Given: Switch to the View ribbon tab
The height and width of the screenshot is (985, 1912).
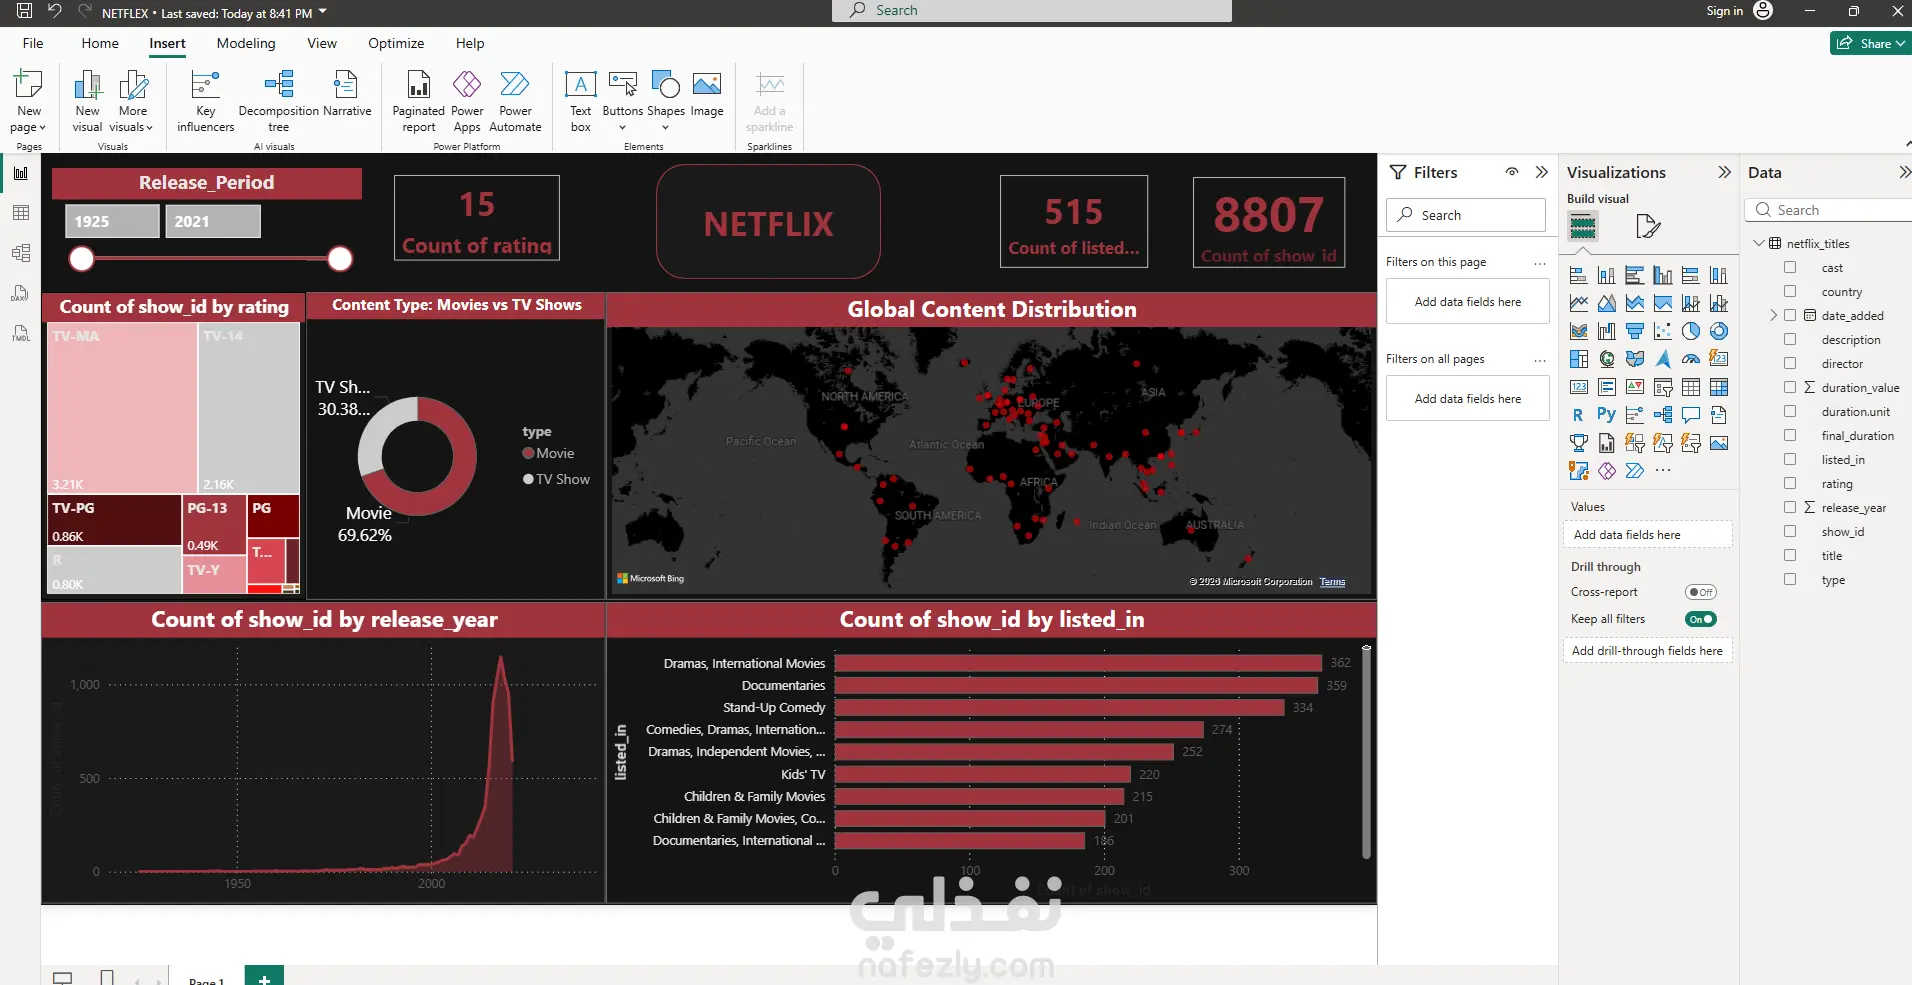Looking at the screenshot, I should pos(322,43).
